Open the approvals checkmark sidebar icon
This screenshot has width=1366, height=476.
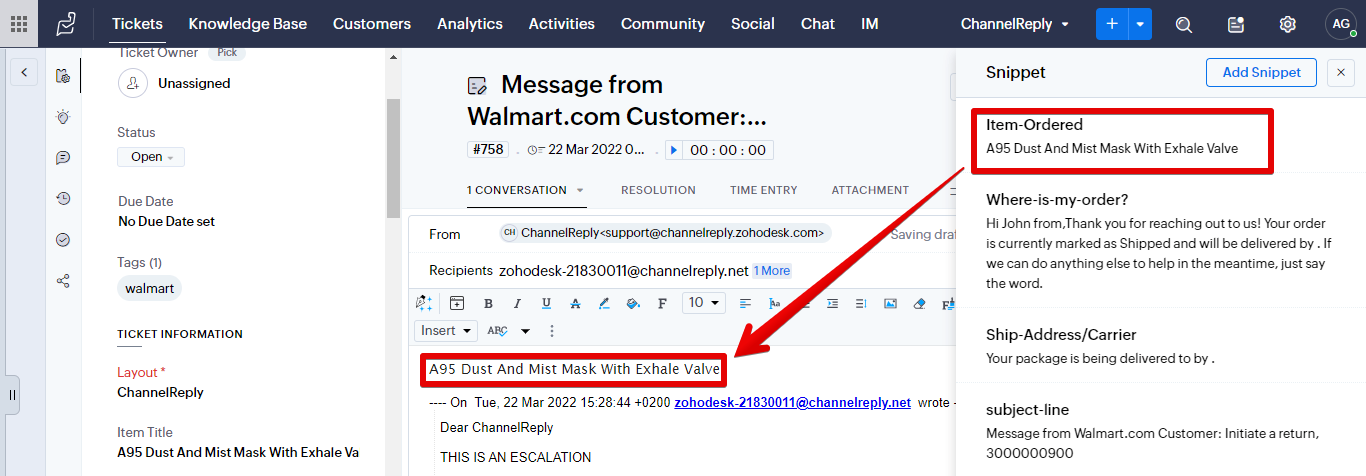tap(63, 240)
